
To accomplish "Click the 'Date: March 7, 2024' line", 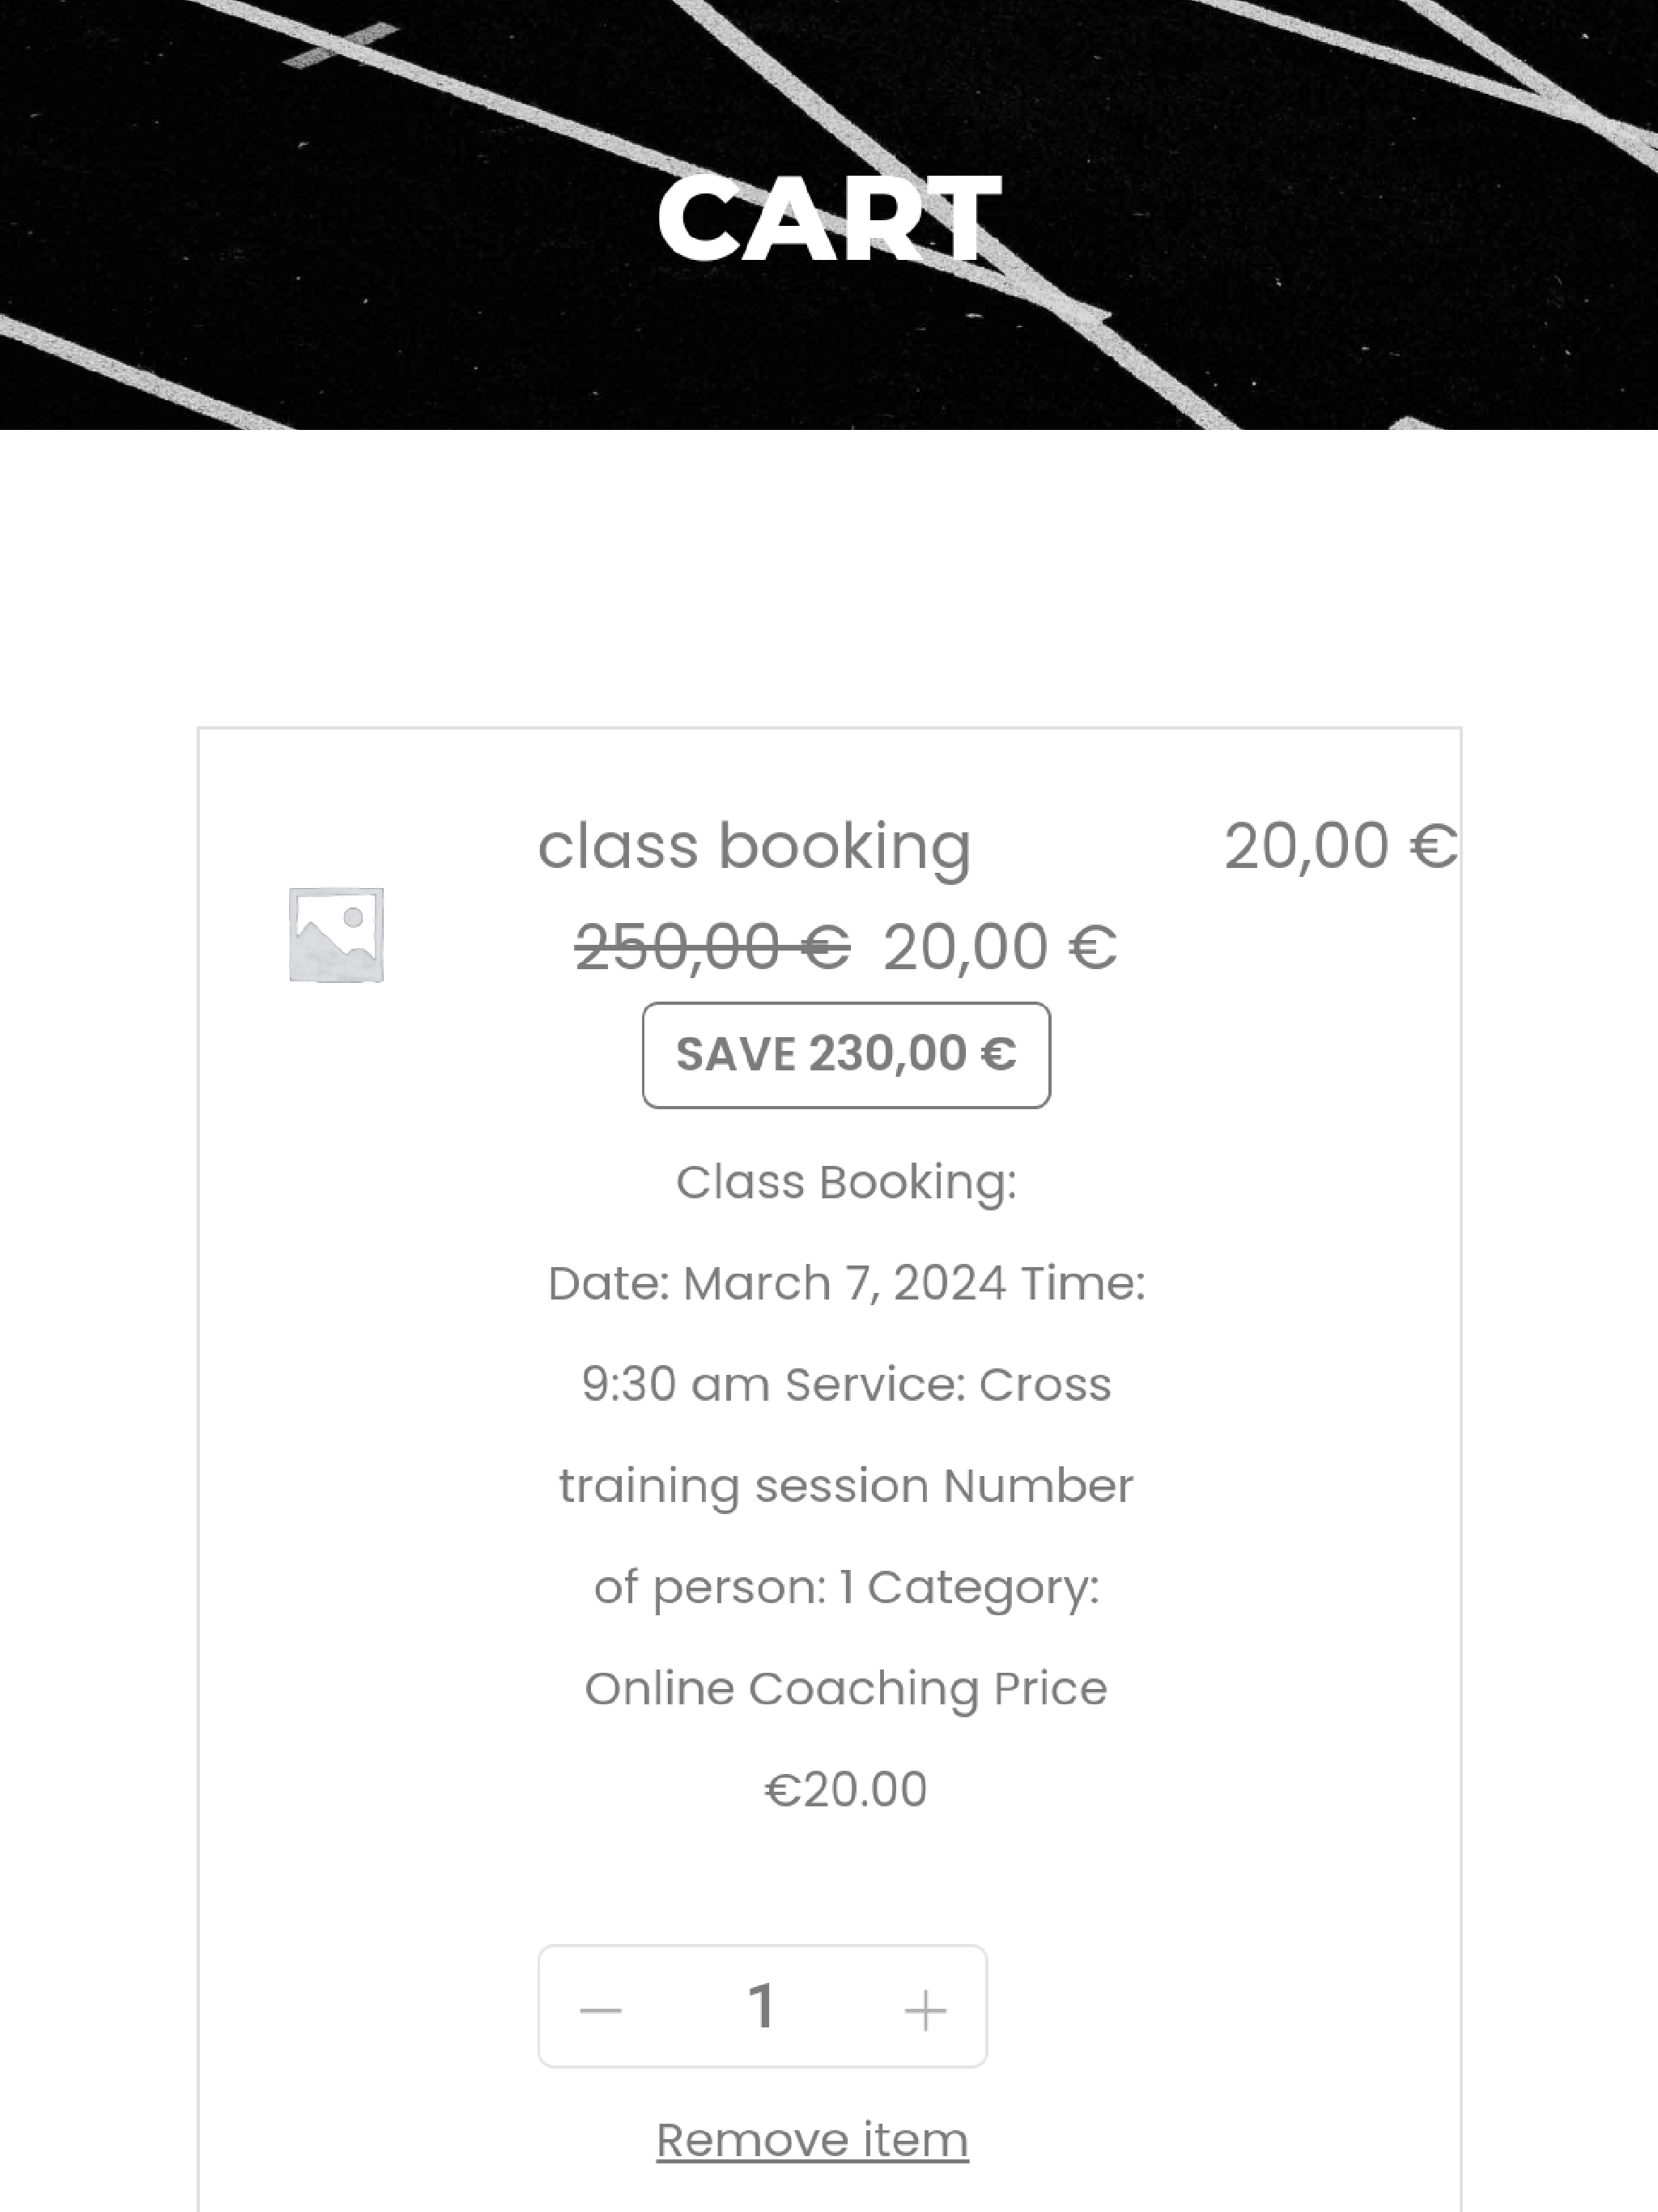I will 777,1283.
